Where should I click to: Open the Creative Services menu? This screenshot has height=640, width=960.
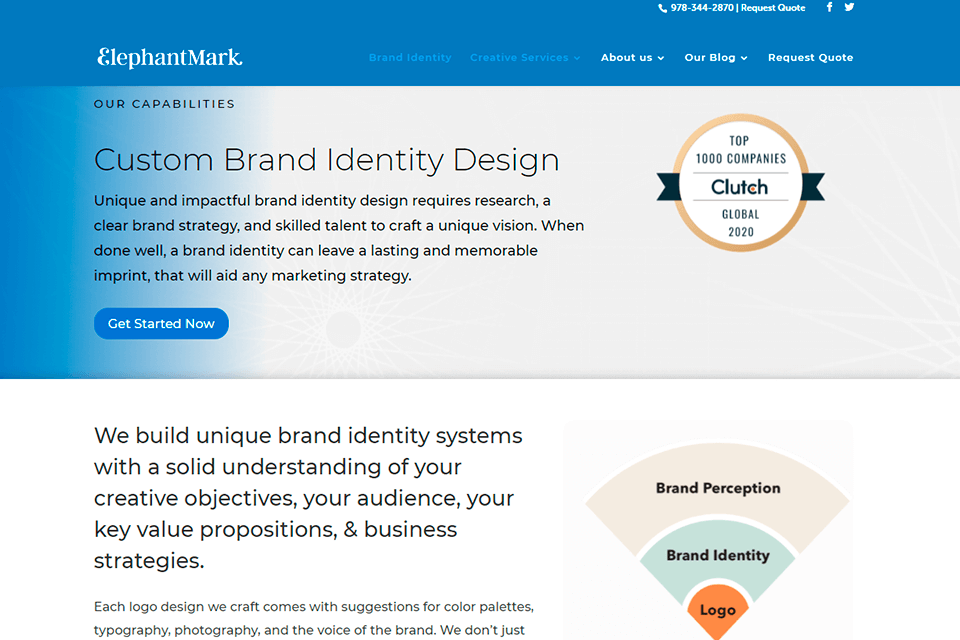tap(519, 58)
